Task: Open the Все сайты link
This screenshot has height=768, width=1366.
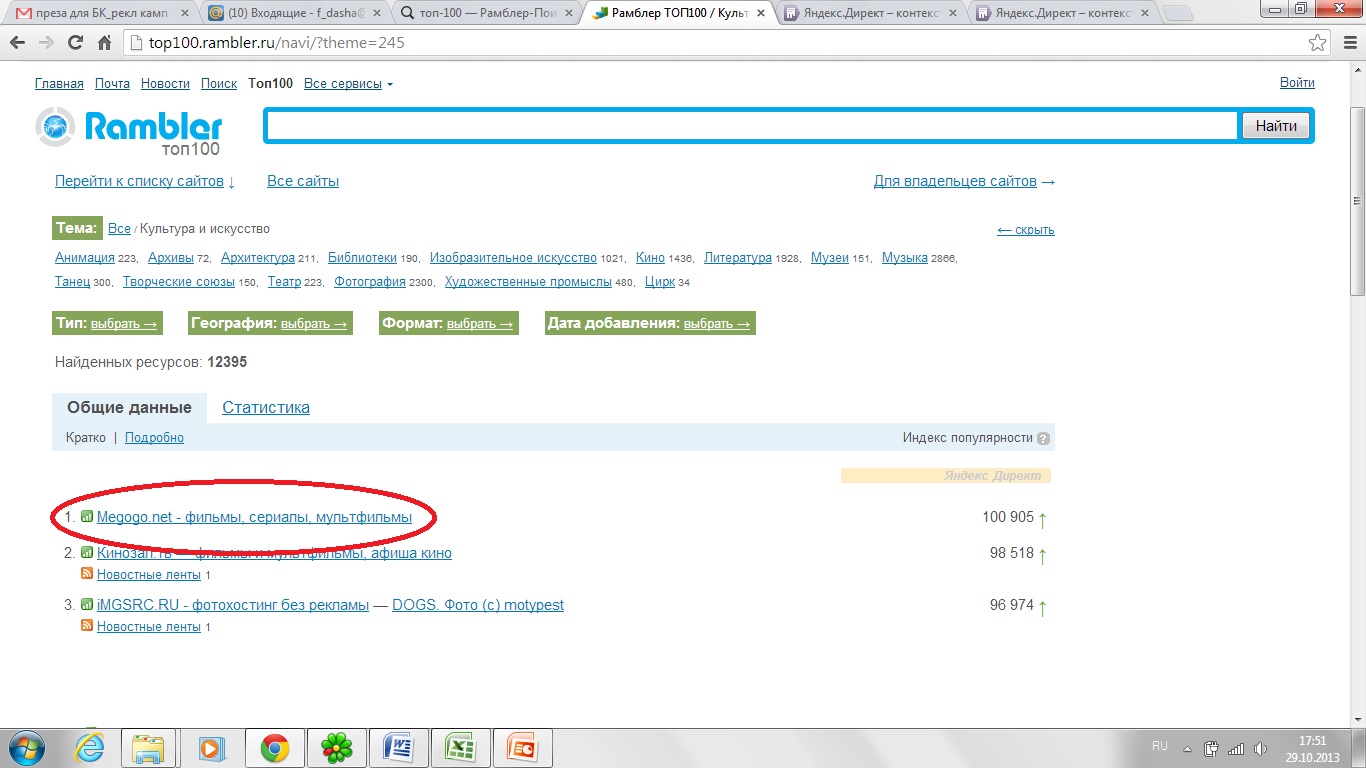Action: [303, 181]
